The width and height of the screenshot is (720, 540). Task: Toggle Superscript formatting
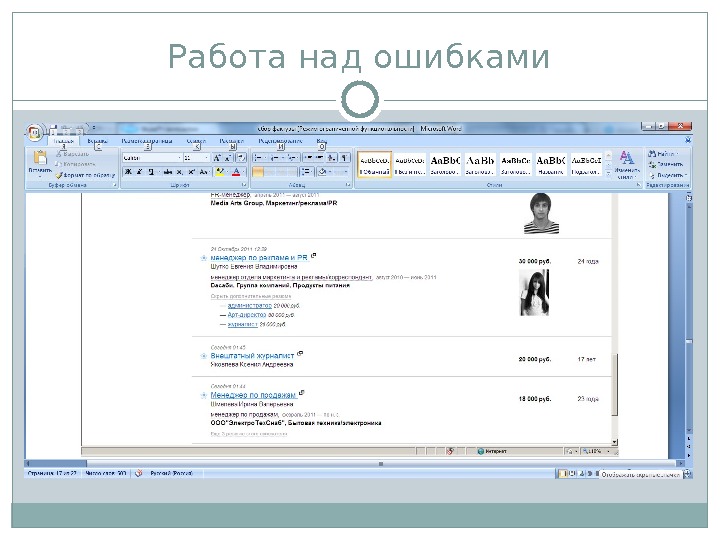pos(191,172)
